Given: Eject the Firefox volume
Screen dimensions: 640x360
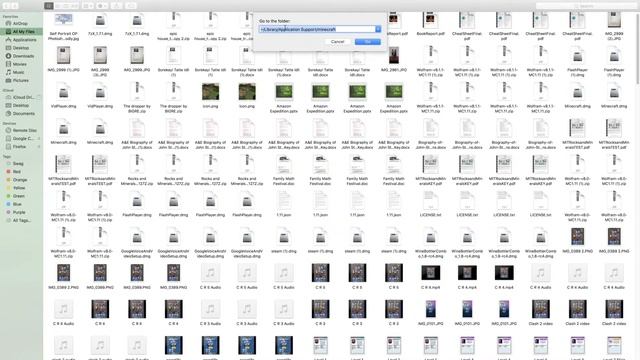Looking at the screenshot, I should pyautogui.click(x=39, y=147).
